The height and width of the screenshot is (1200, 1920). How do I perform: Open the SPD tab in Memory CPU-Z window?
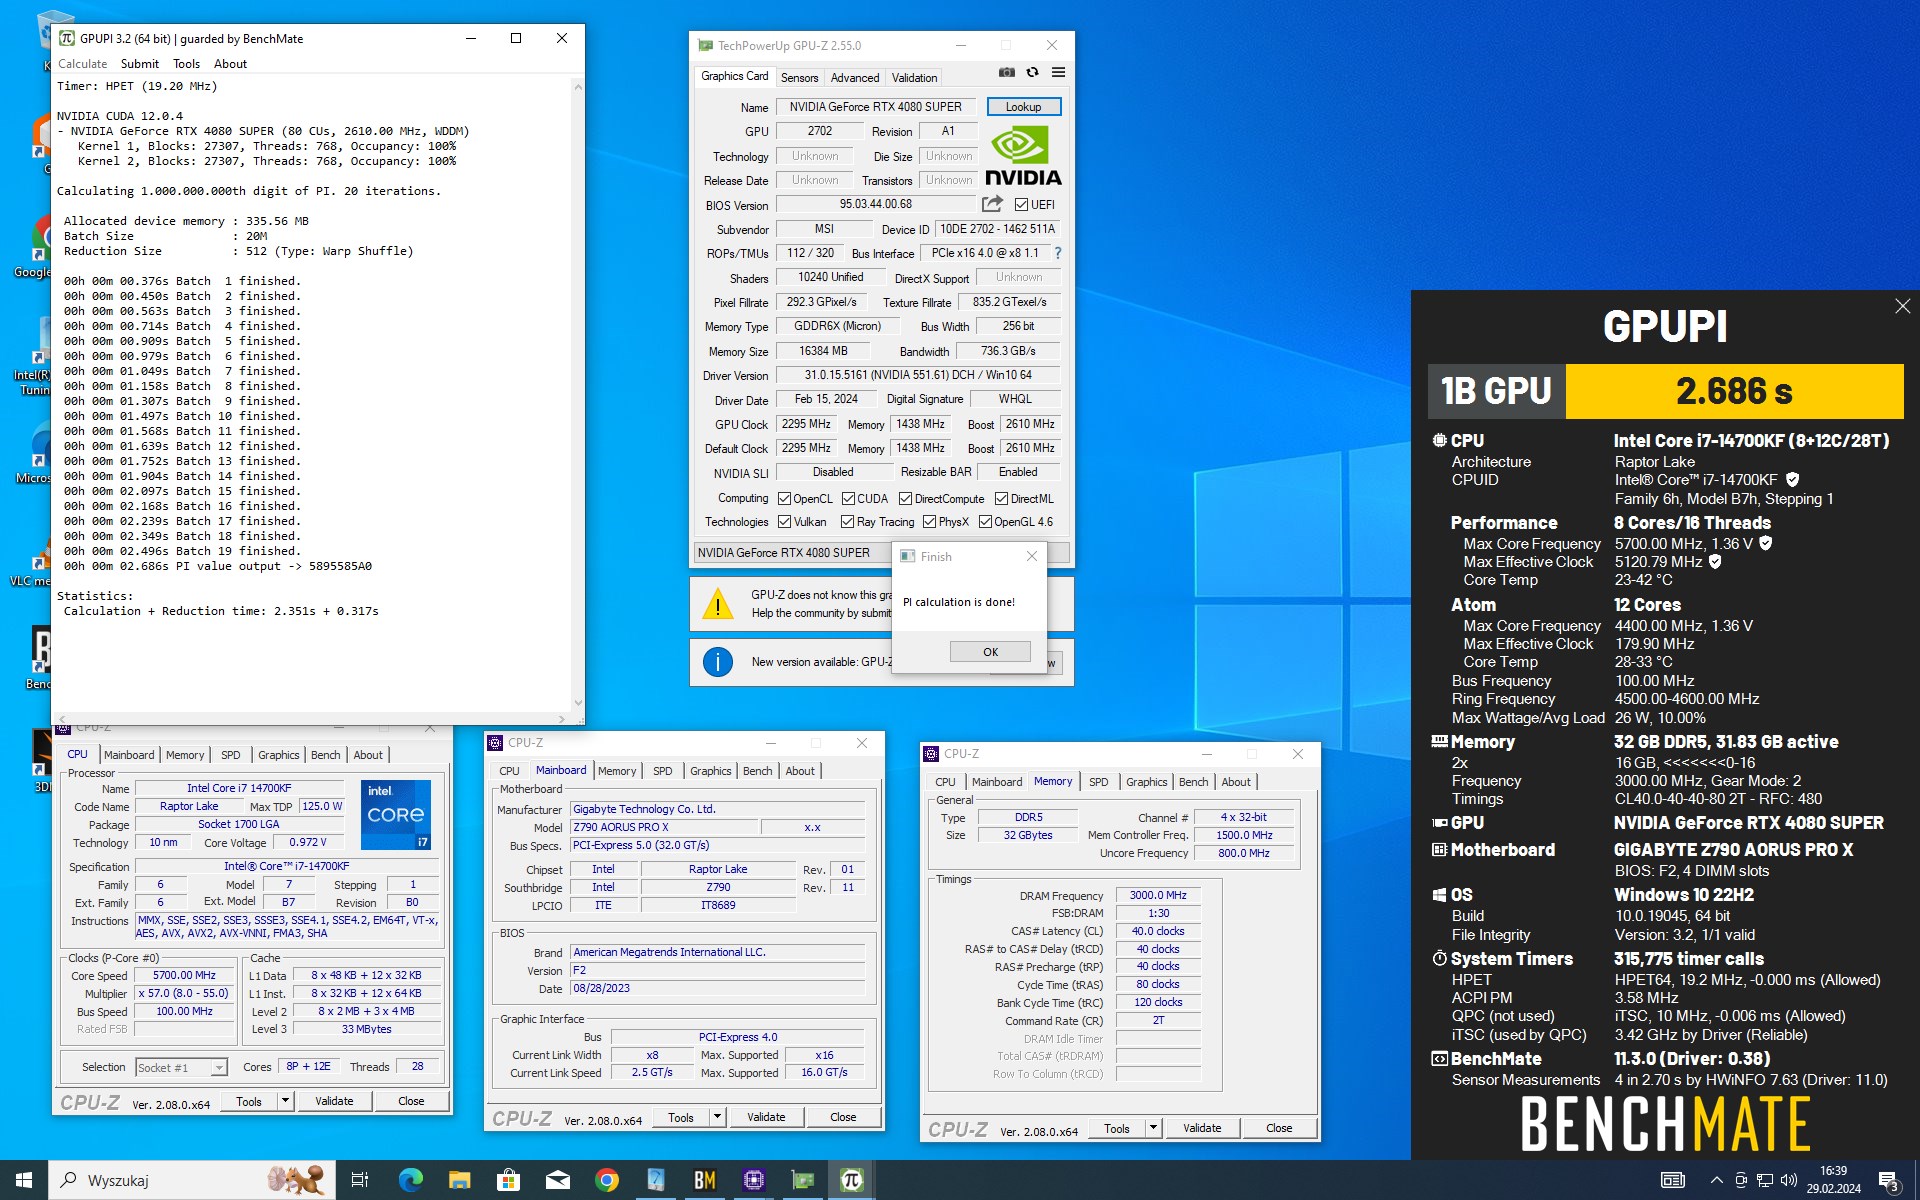pyautogui.click(x=1098, y=782)
